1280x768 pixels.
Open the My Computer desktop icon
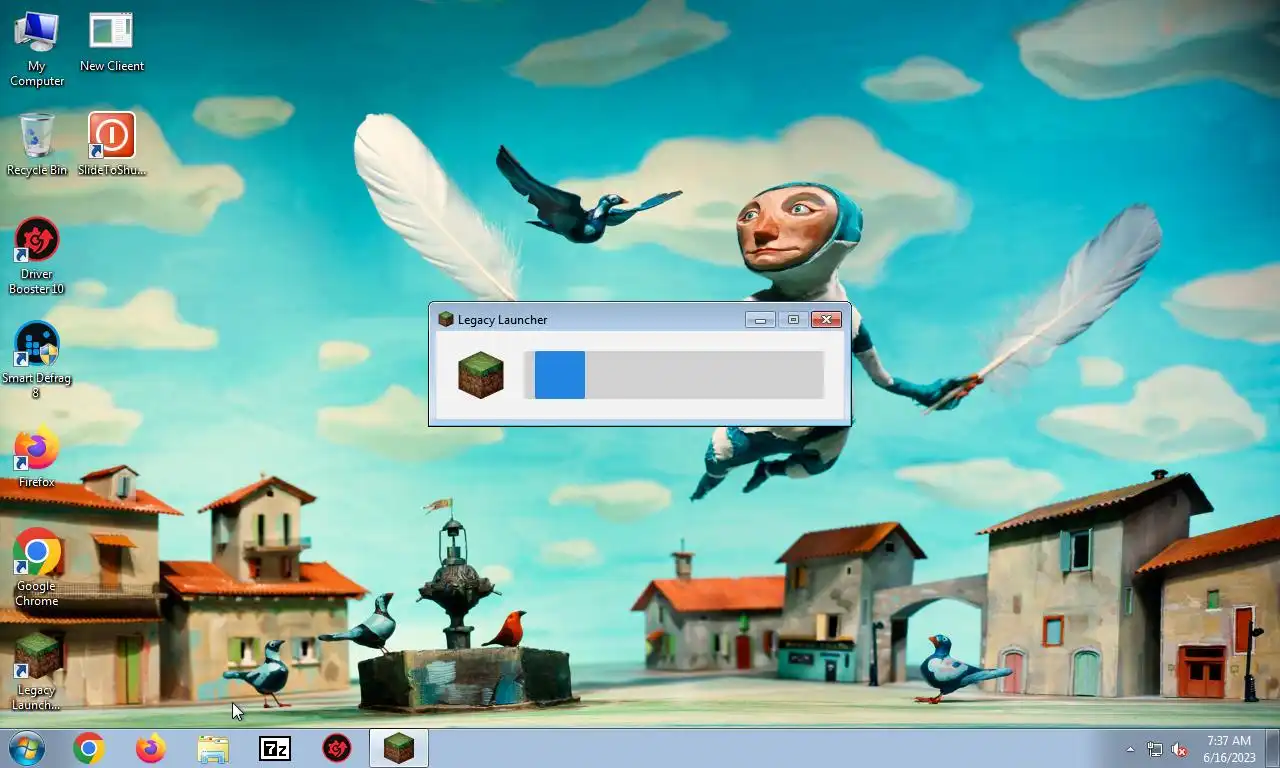[x=37, y=49]
